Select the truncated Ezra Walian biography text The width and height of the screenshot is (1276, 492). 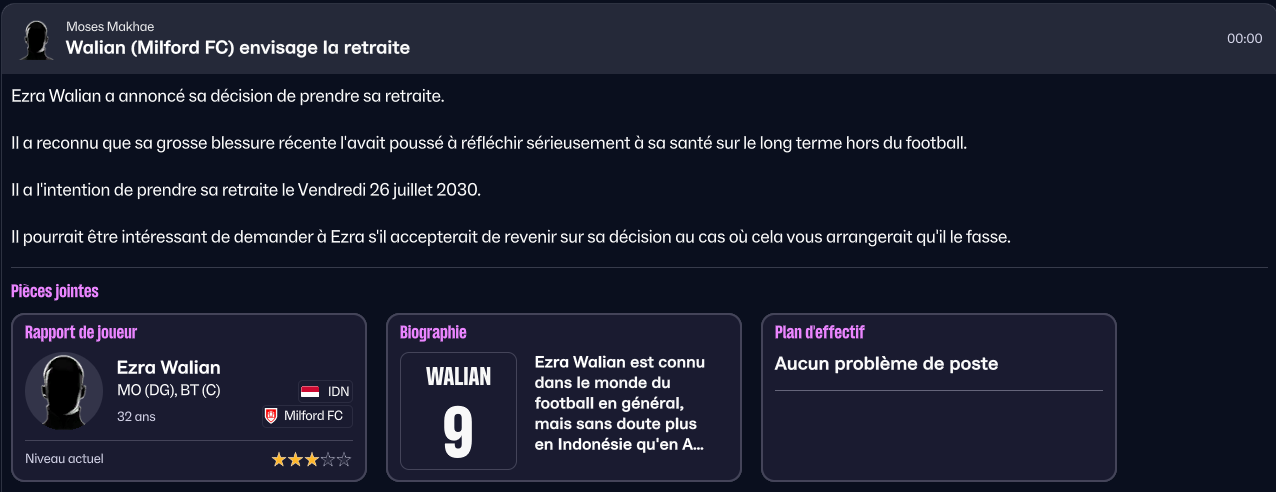click(621, 403)
